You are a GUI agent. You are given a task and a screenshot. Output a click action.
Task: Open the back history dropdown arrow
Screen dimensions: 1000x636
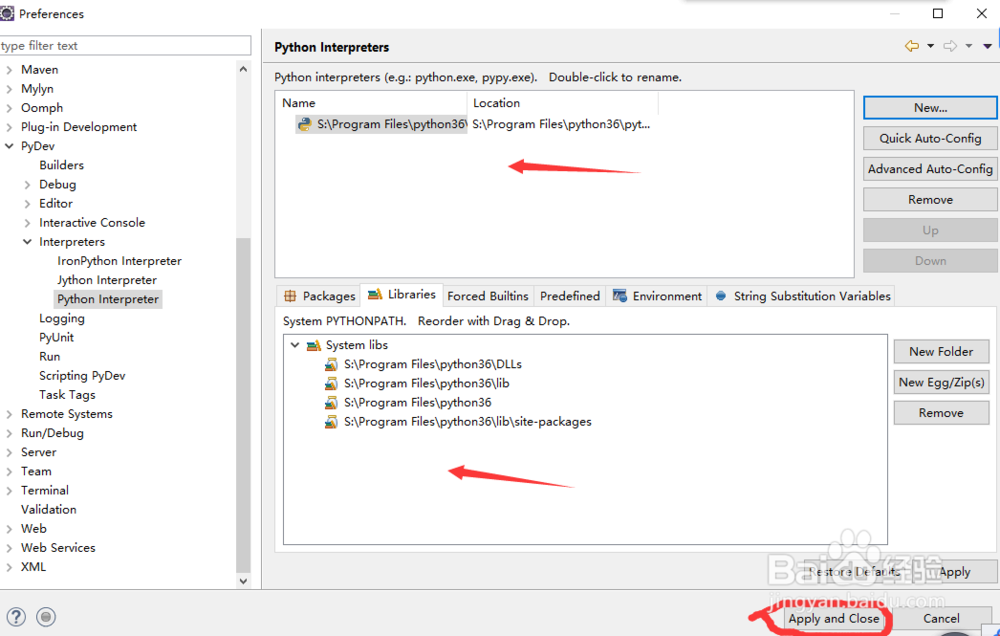point(930,46)
